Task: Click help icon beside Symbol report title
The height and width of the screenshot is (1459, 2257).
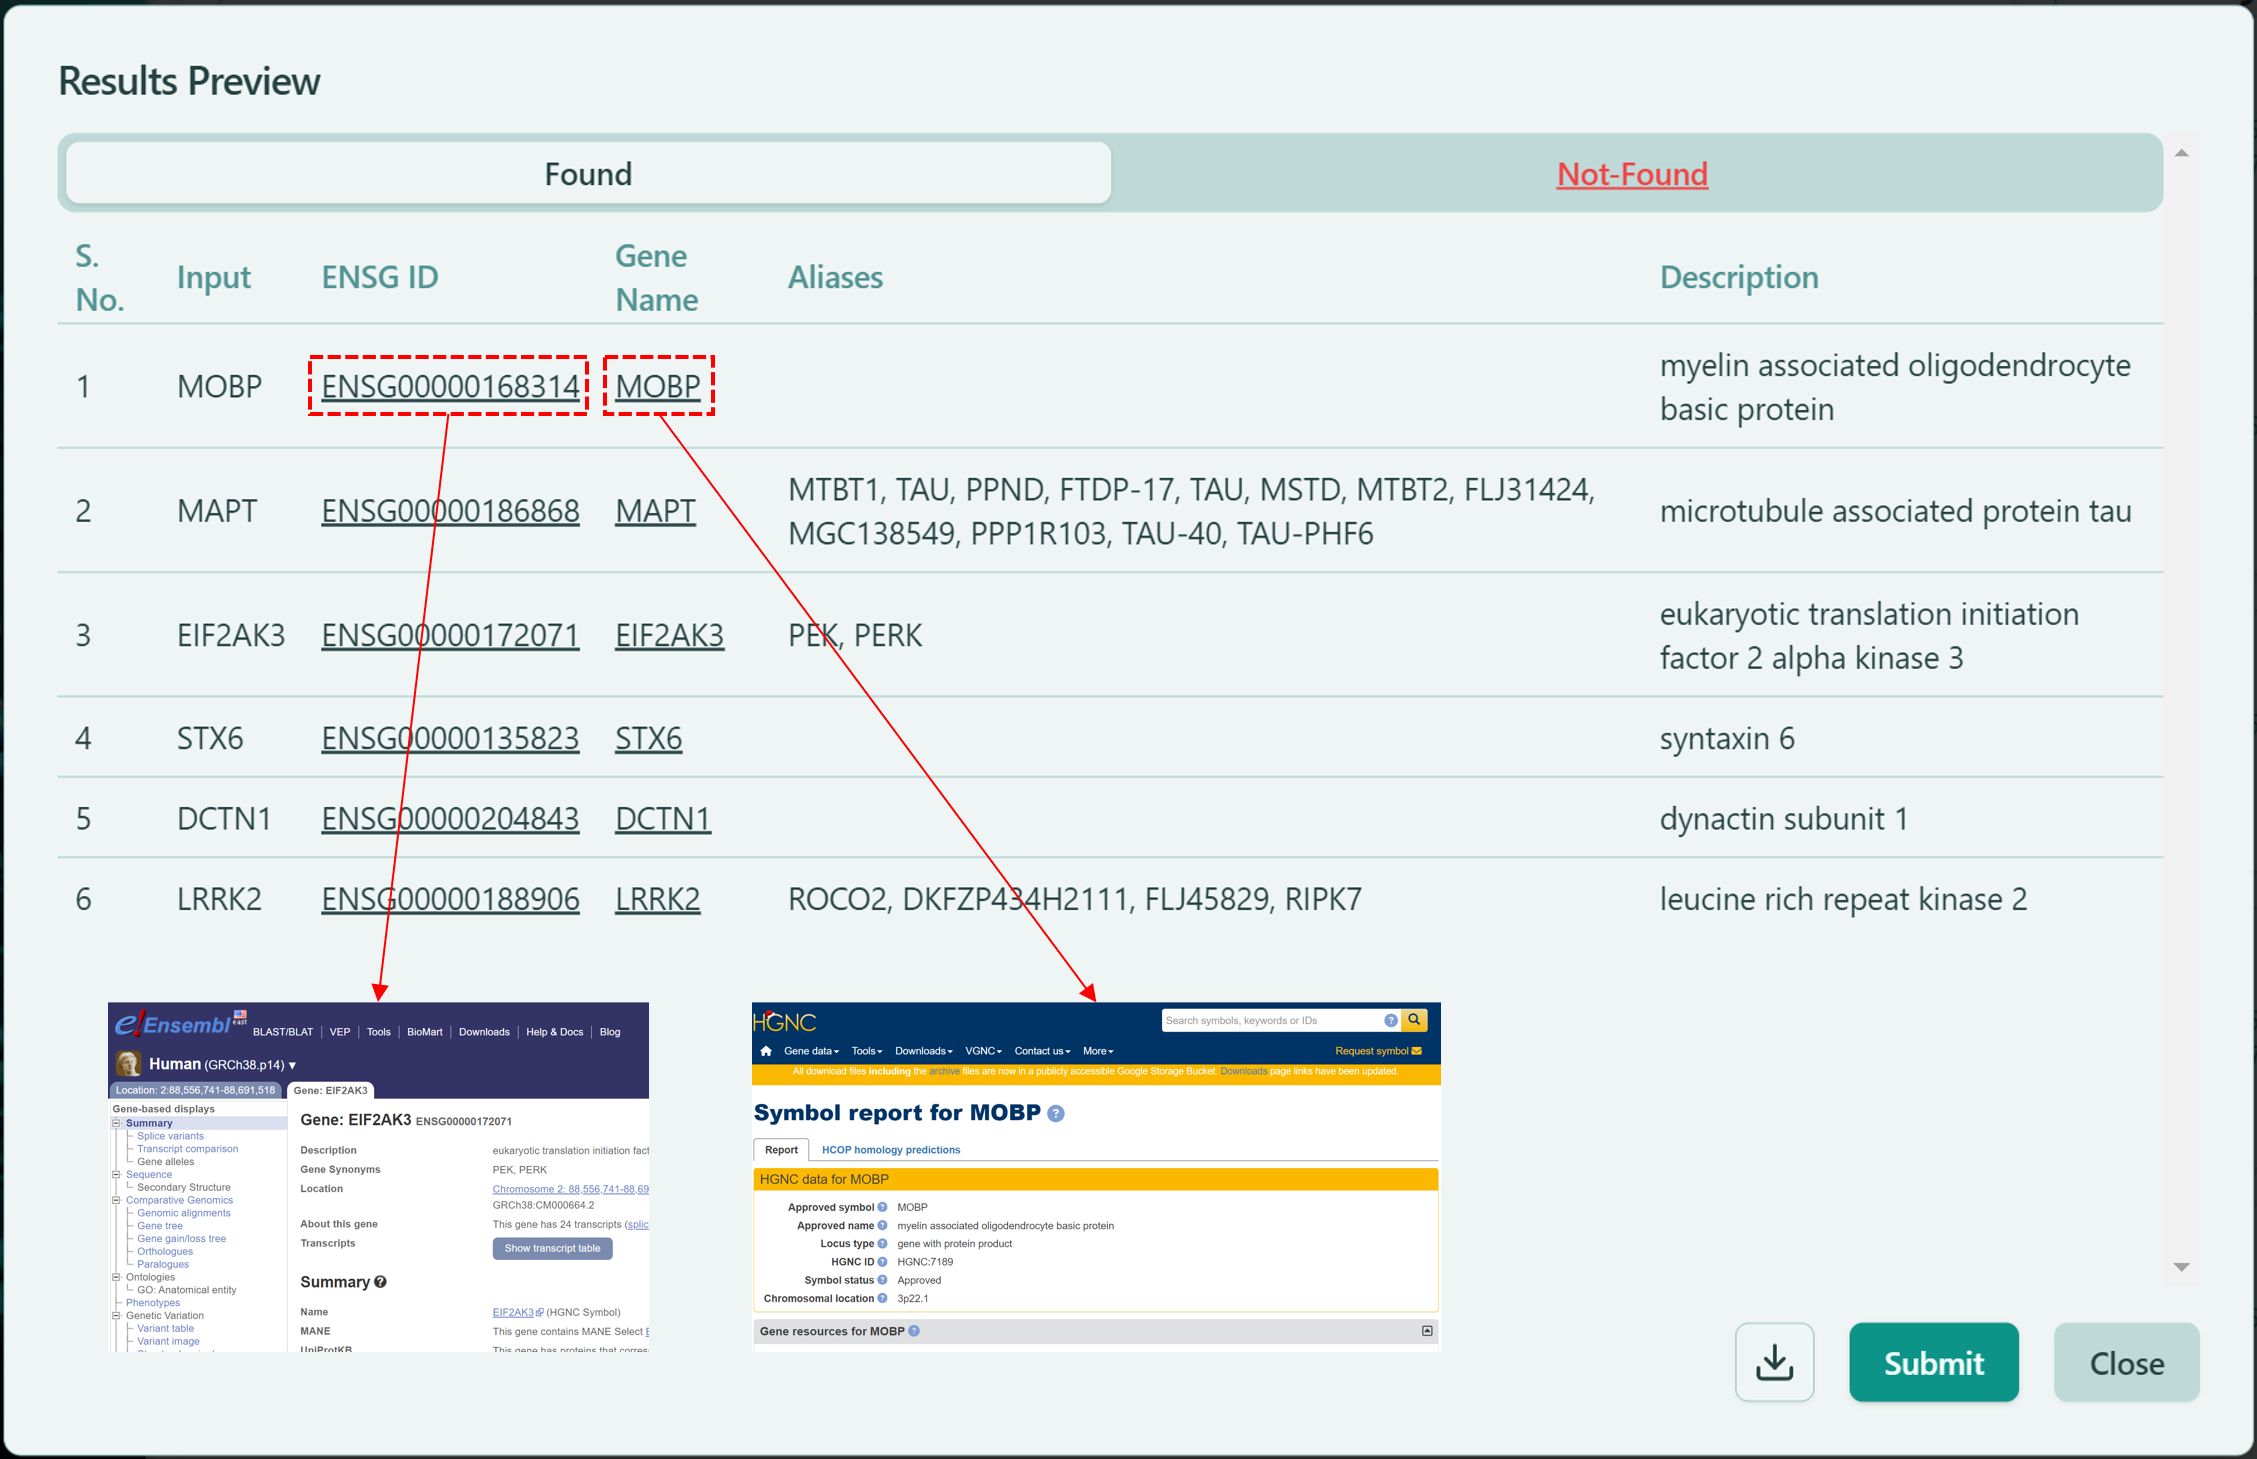Action: click(x=1056, y=1114)
